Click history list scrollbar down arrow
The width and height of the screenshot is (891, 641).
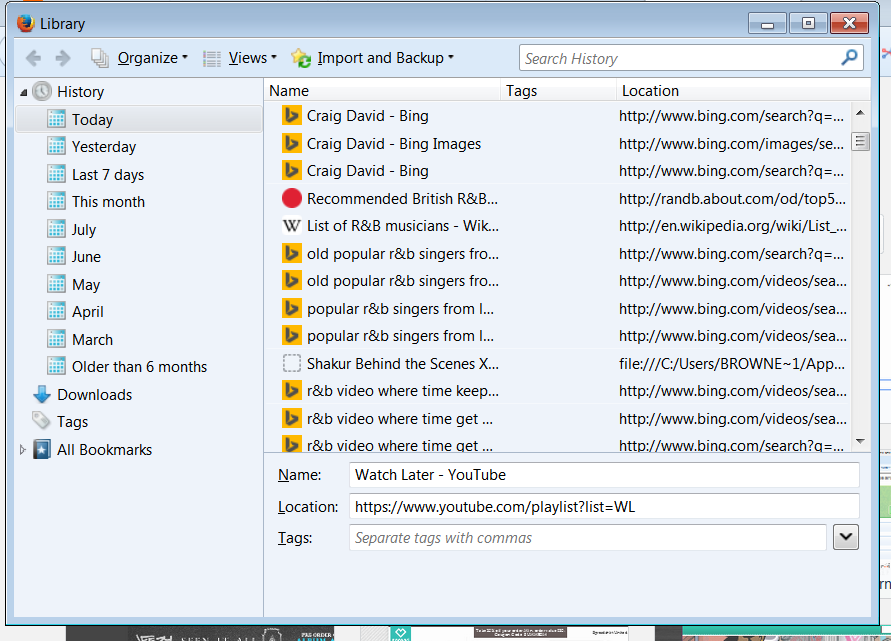(x=860, y=442)
